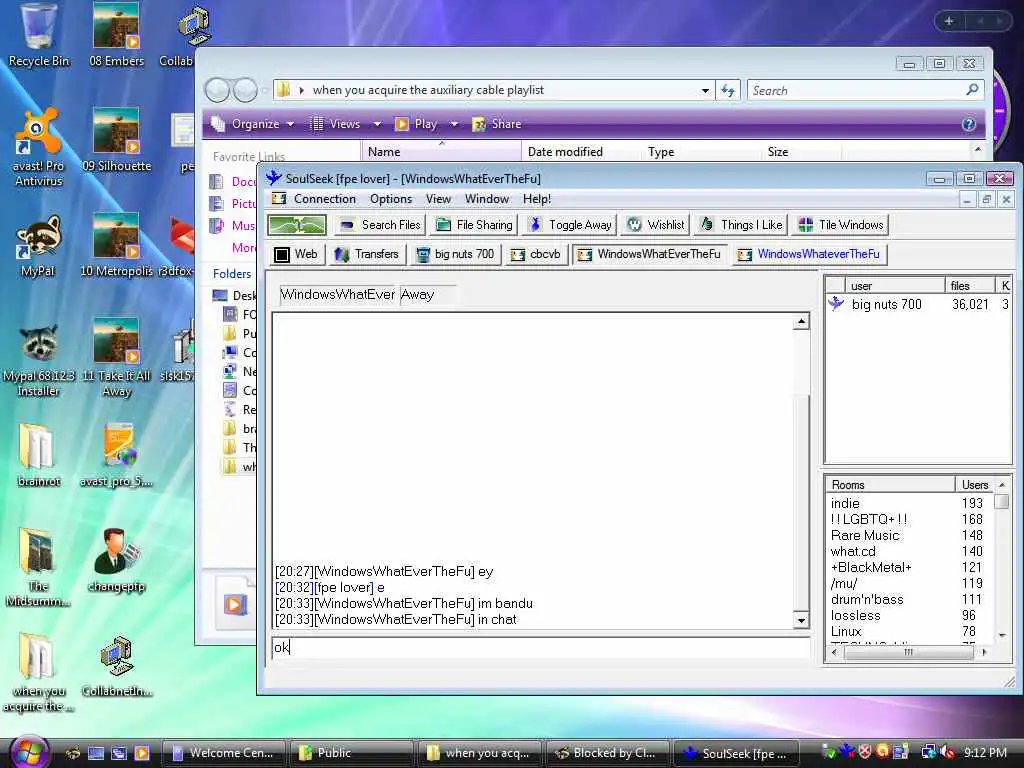This screenshot has width=1024, height=768.
Task: Click the Explorer Search box
Action: click(865, 90)
